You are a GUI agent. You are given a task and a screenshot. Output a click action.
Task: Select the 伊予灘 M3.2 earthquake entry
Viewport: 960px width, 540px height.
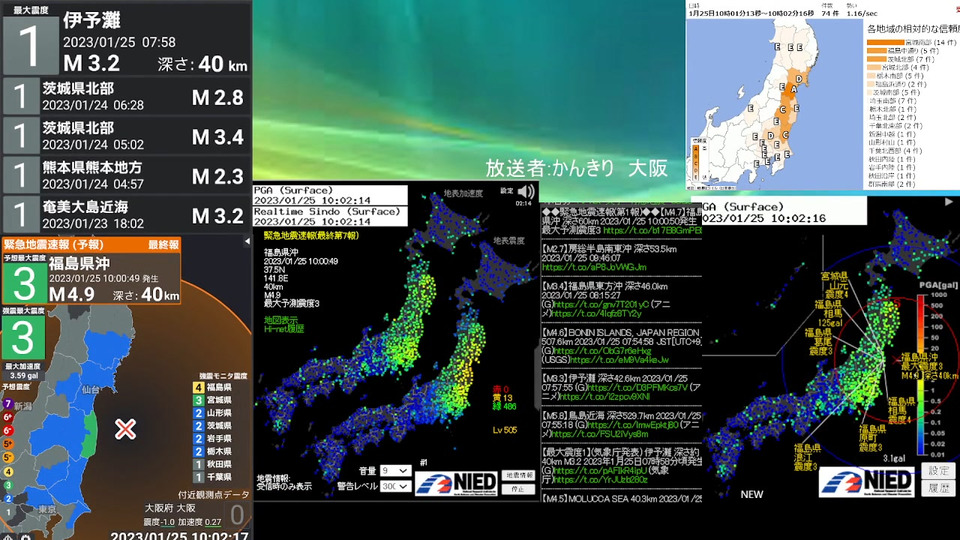pyautogui.click(x=126, y=38)
